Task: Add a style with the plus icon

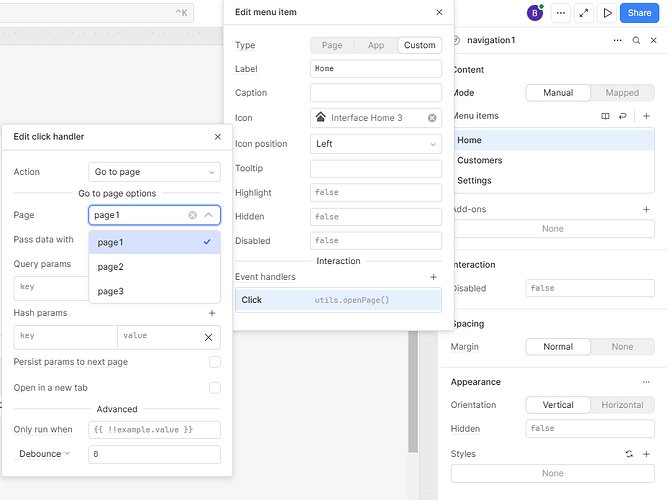Action: [646, 454]
